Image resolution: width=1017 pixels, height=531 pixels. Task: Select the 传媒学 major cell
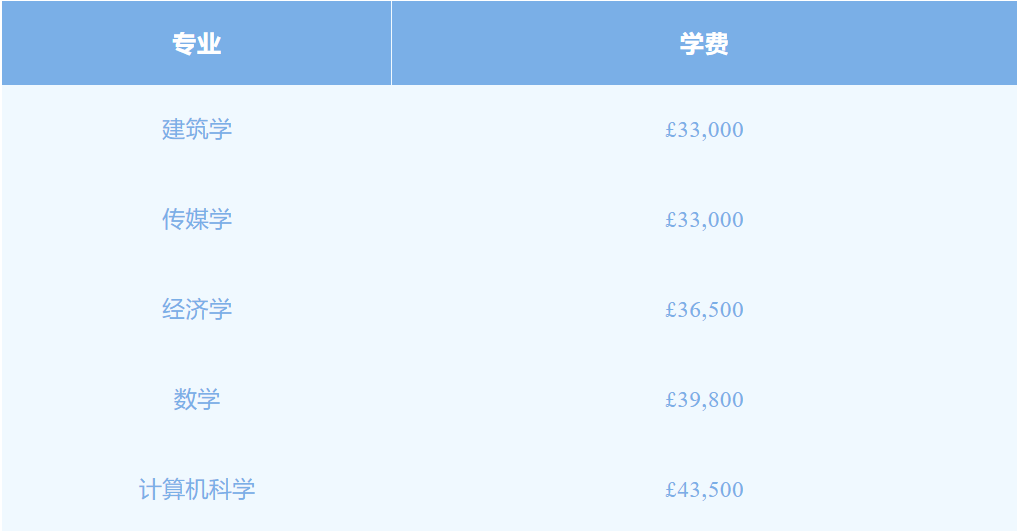(x=197, y=220)
